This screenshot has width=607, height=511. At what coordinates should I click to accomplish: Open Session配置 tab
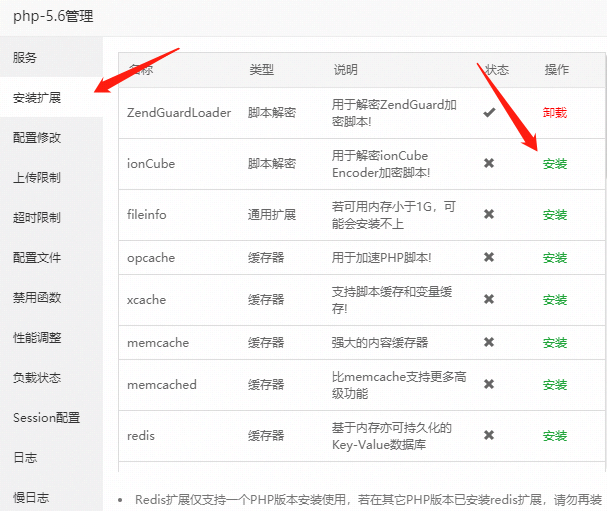click(x=51, y=418)
